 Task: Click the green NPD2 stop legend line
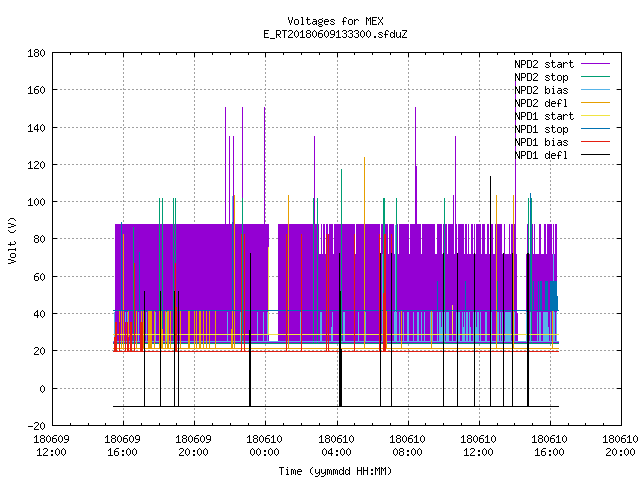pos(596,77)
